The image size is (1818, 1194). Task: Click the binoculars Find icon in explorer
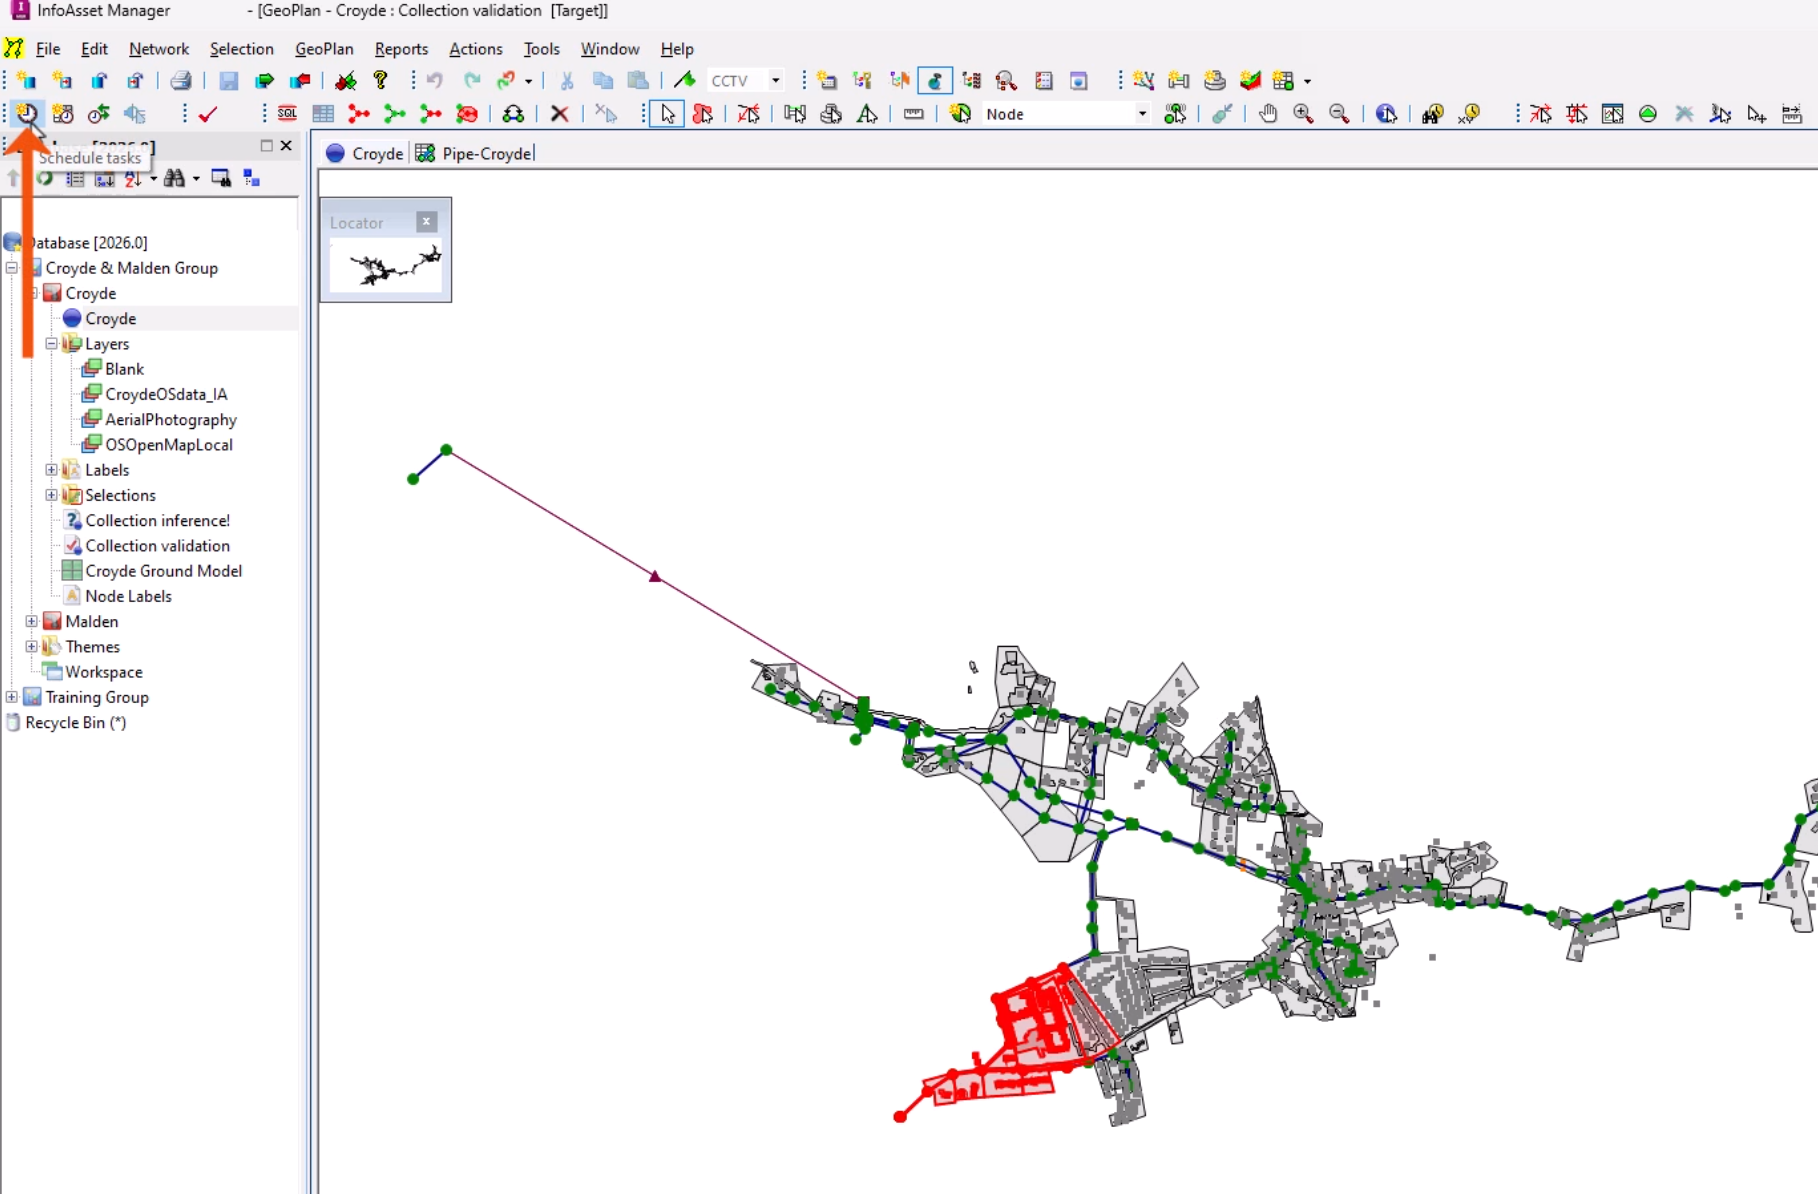coord(174,179)
